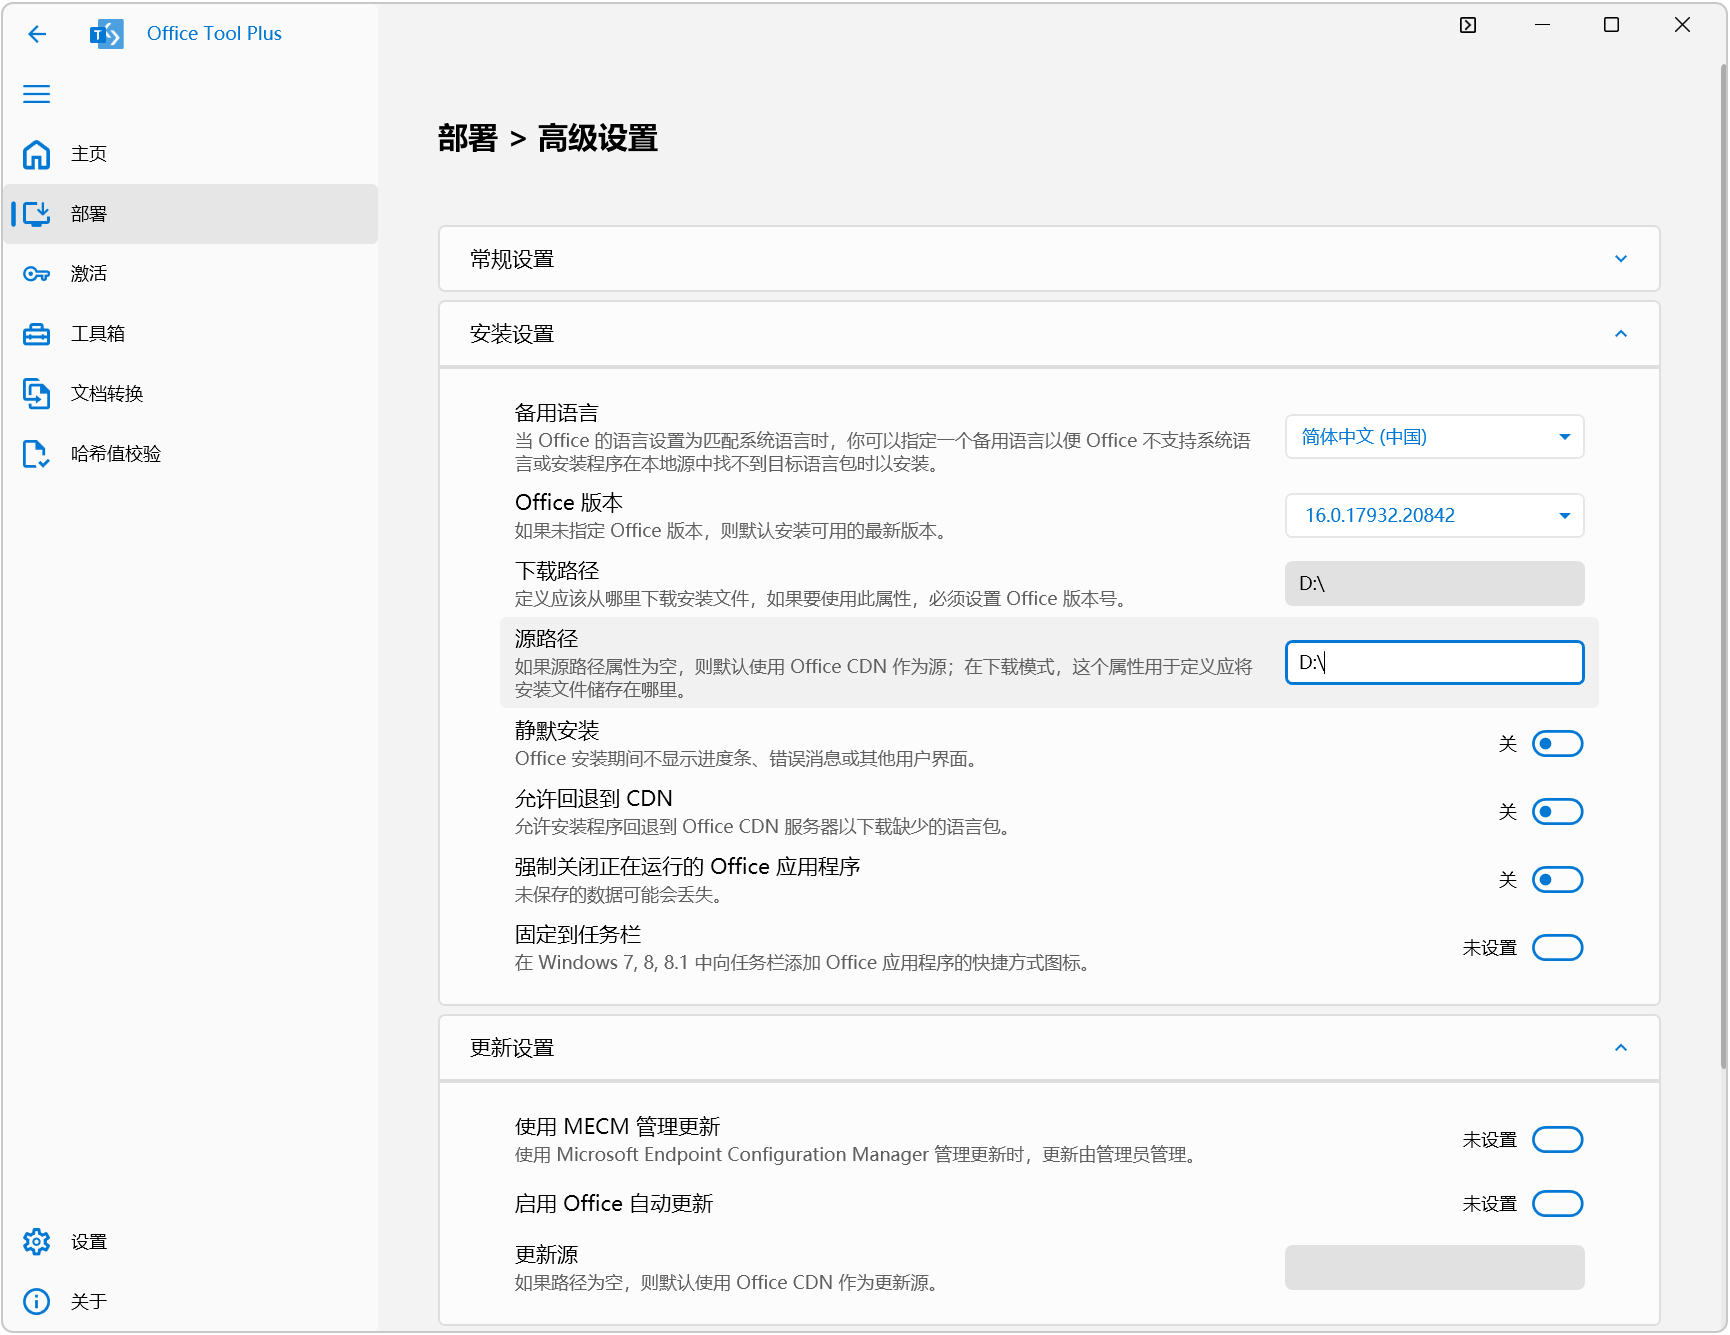
Task: Click the settings gear icon
Action: (37, 1242)
